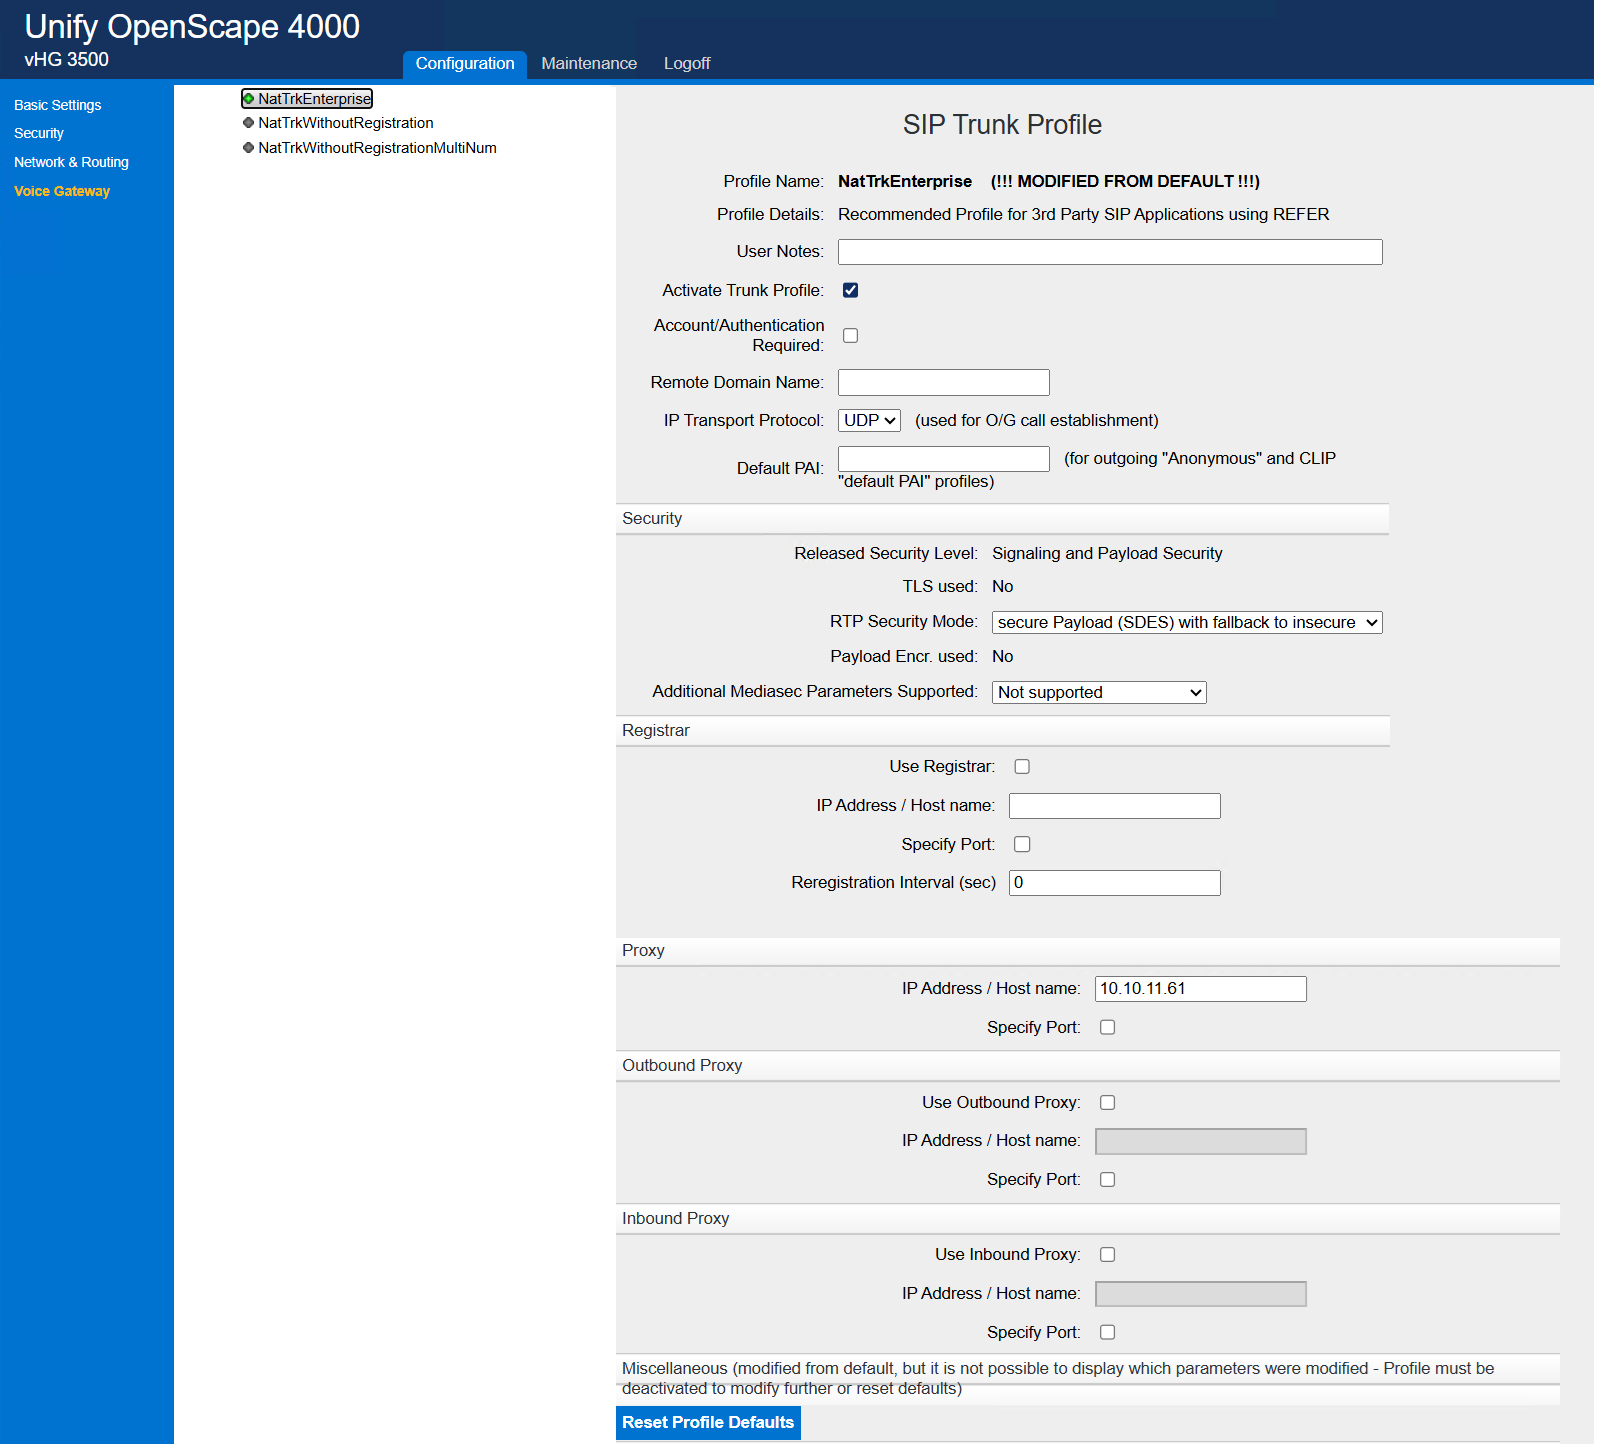Click the grey dot beside NatTrkWithoutRegistrationMultiNum
1597x1444 pixels.
coord(249,148)
